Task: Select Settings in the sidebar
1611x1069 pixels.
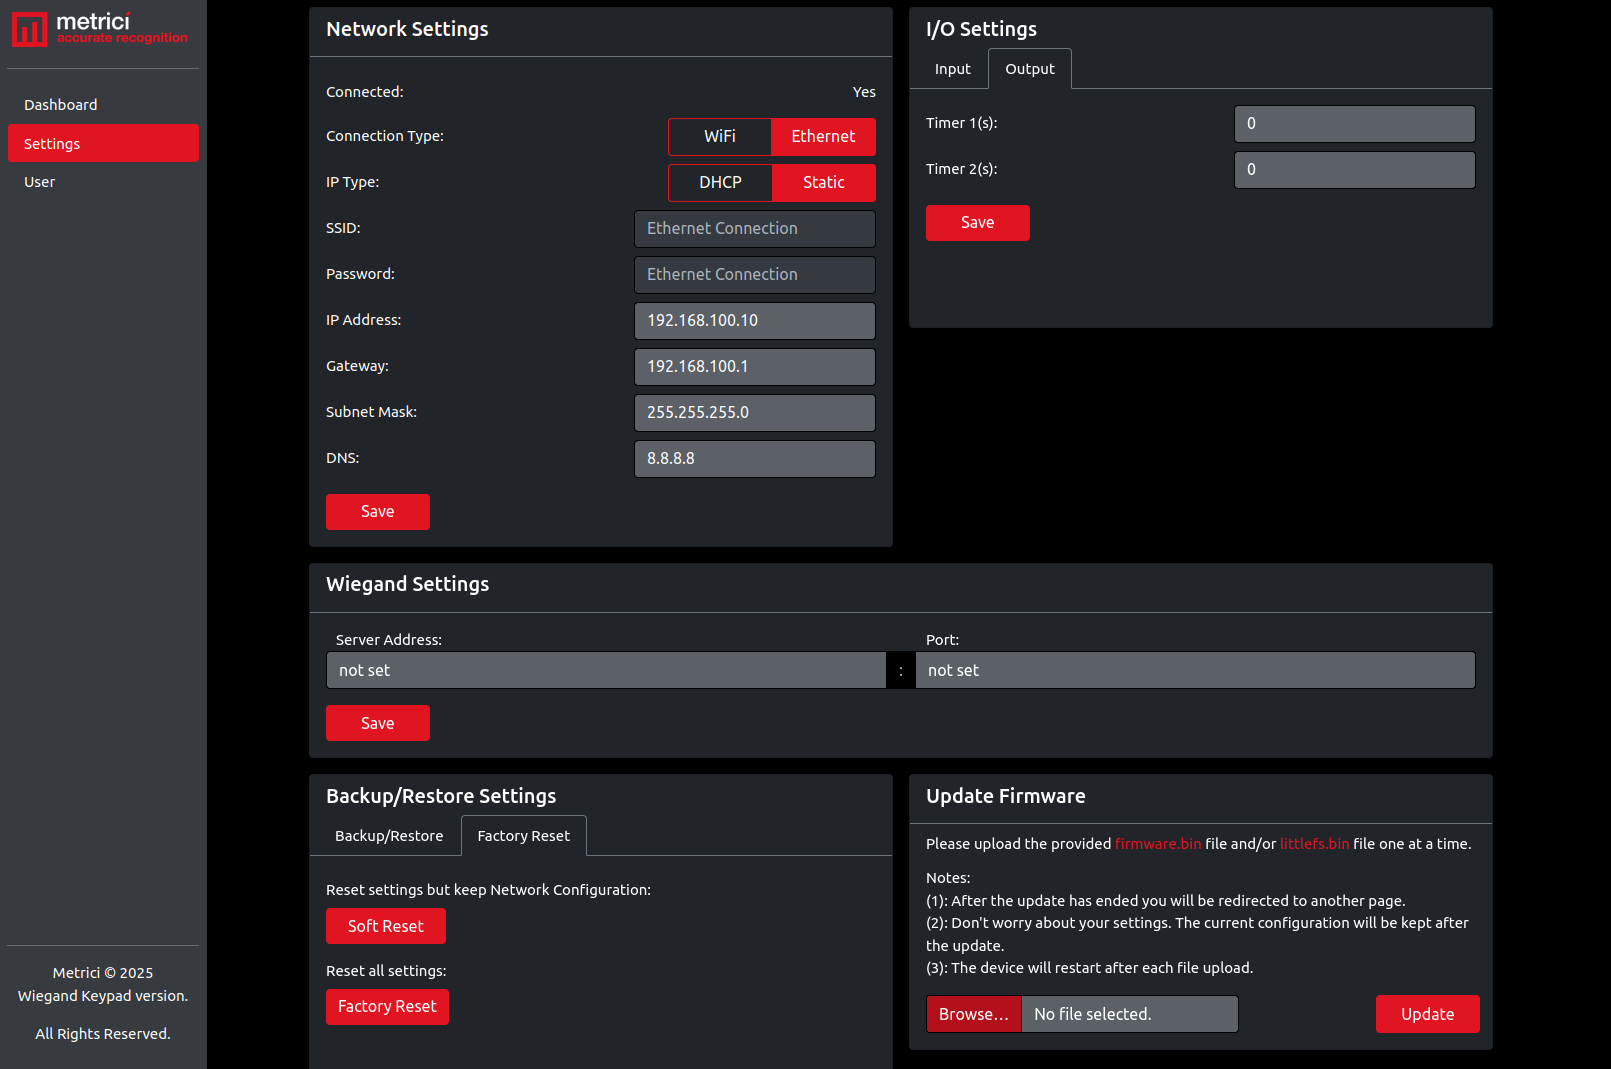Action: pos(103,143)
